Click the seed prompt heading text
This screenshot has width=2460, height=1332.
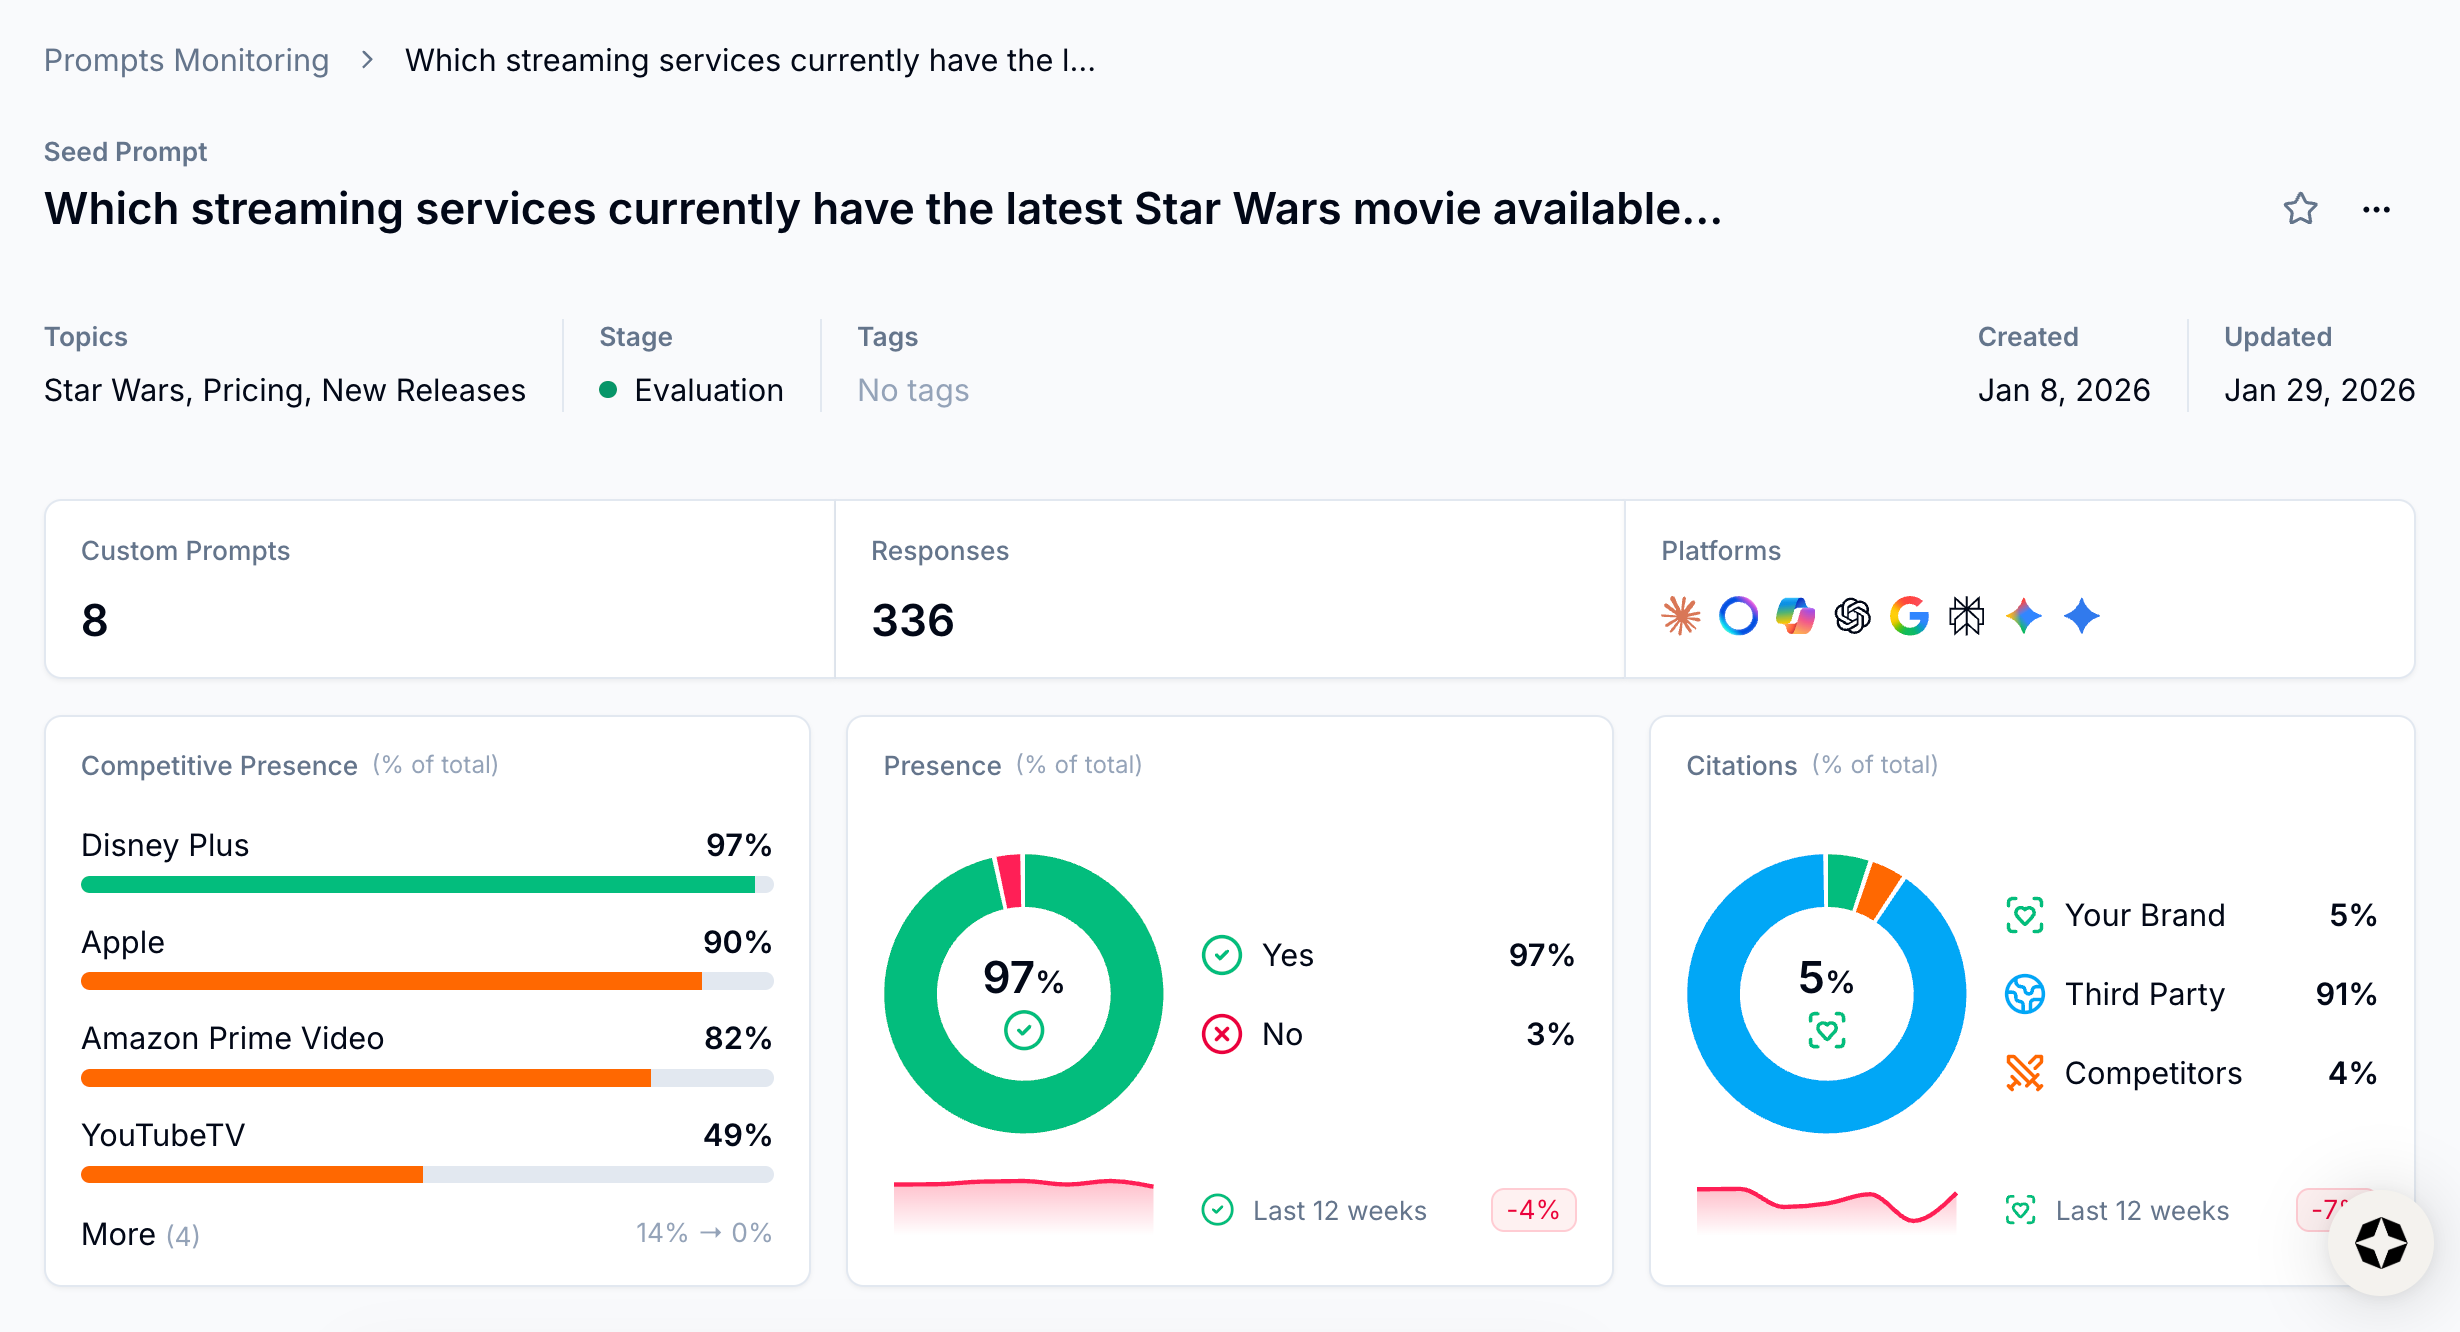(x=884, y=209)
